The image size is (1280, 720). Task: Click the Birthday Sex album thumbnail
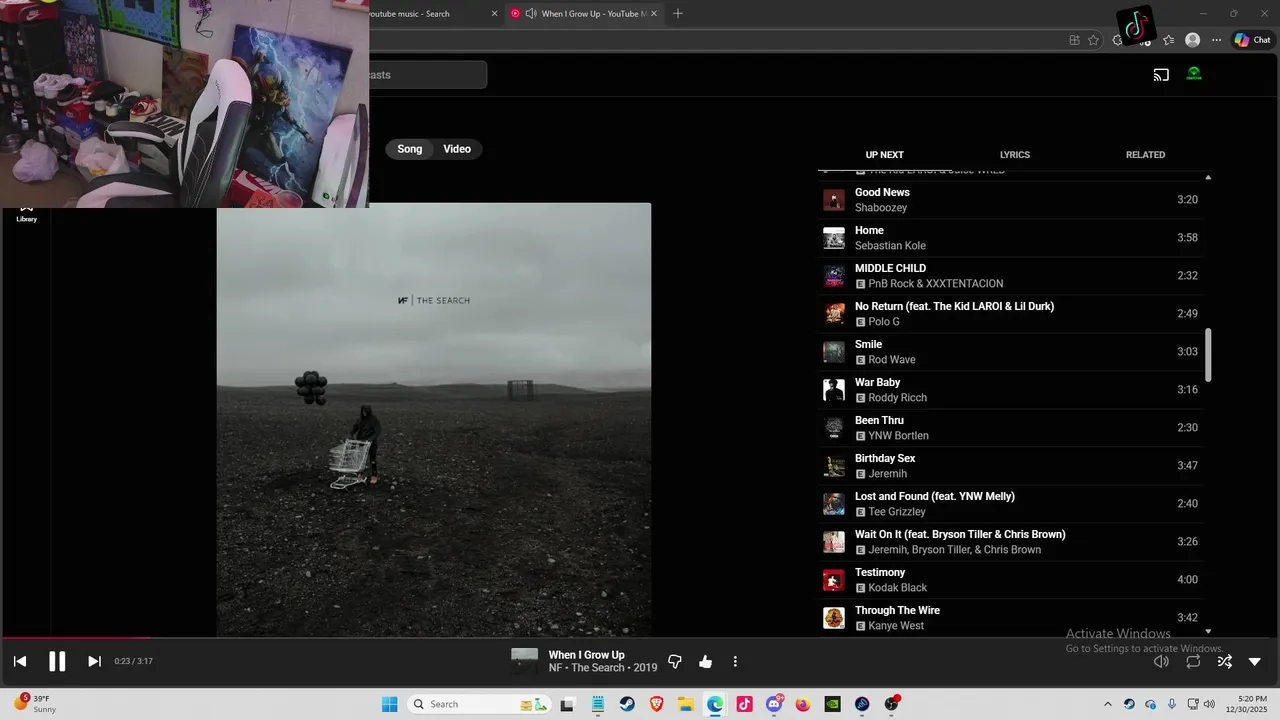[834, 466]
